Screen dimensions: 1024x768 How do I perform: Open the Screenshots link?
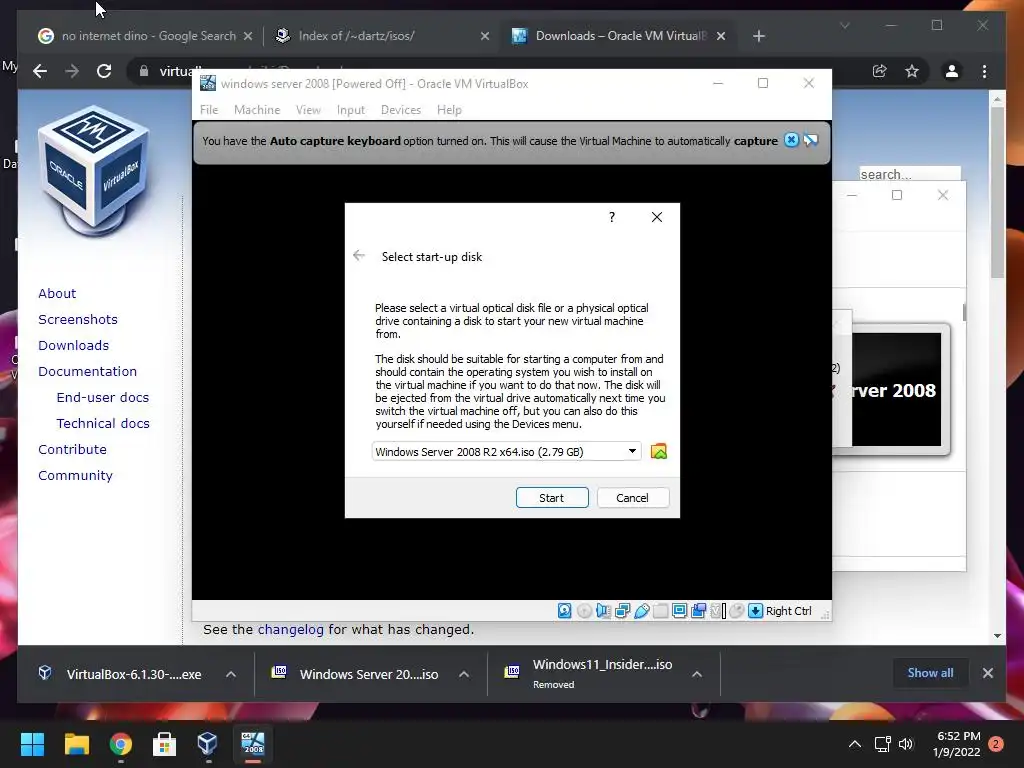78,319
